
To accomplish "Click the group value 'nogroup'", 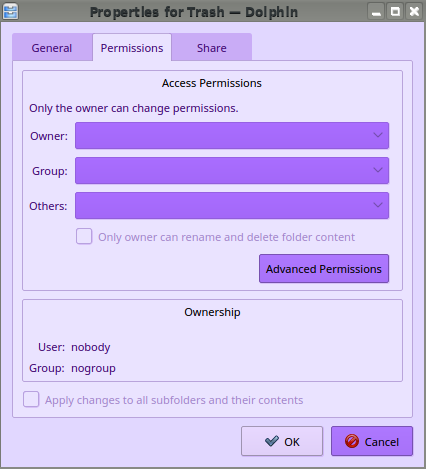I will tap(93, 369).
